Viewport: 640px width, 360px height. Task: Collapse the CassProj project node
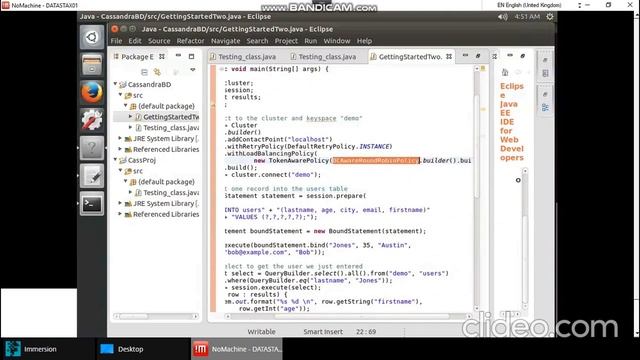(x=116, y=160)
